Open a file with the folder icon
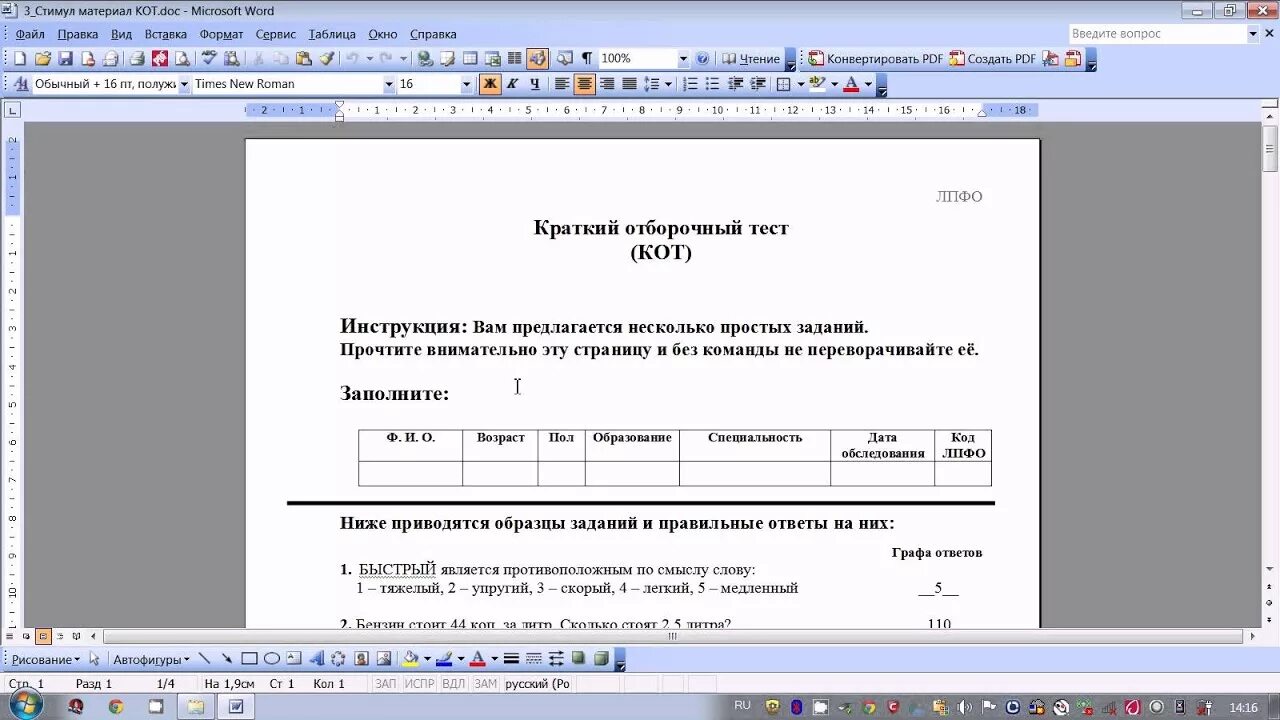1280x720 pixels. click(x=42, y=59)
